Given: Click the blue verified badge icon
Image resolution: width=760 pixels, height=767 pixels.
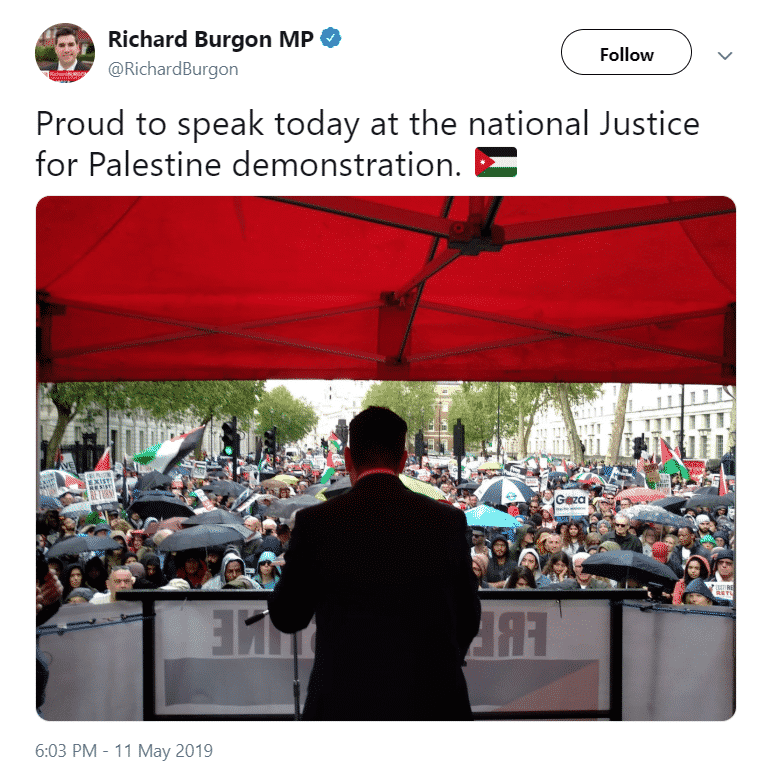Looking at the screenshot, I should point(331,38).
